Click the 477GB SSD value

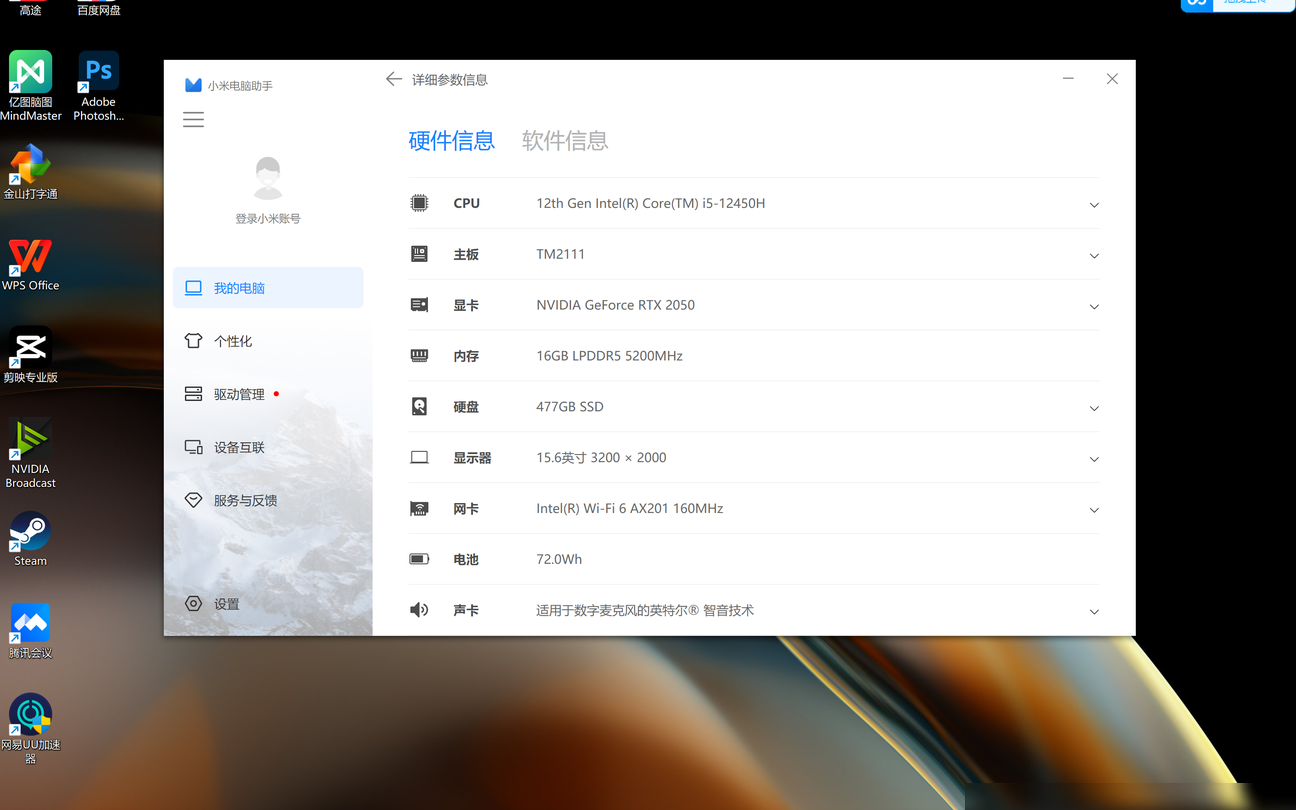[x=569, y=407]
